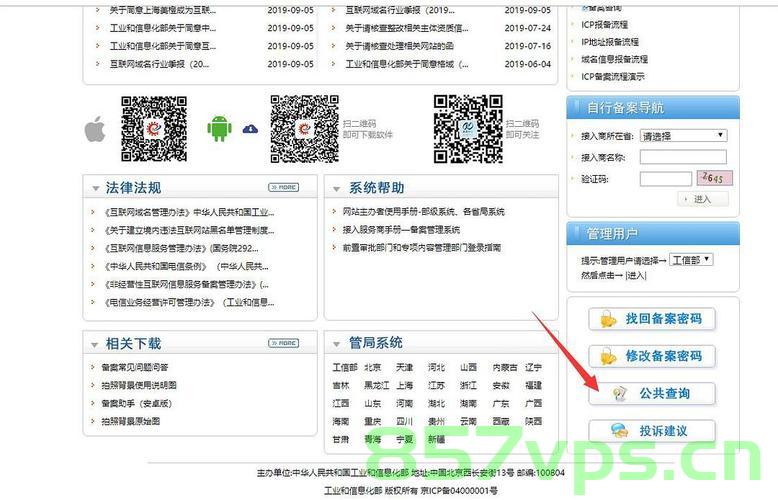778x500 pixels.
Task: Click 西藏 in 管局系统
Action: (x=501, y=422)
